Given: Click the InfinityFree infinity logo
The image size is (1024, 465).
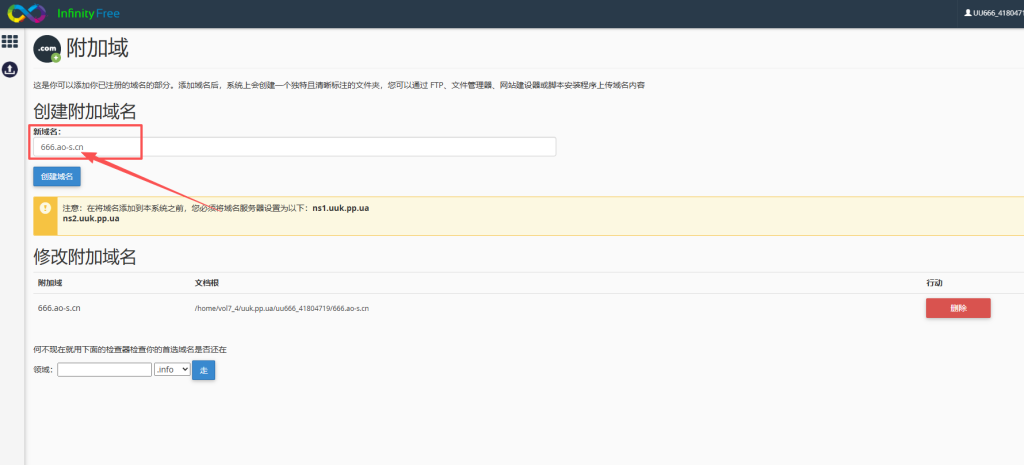Looking at the screenshot, I should (26, 13).
